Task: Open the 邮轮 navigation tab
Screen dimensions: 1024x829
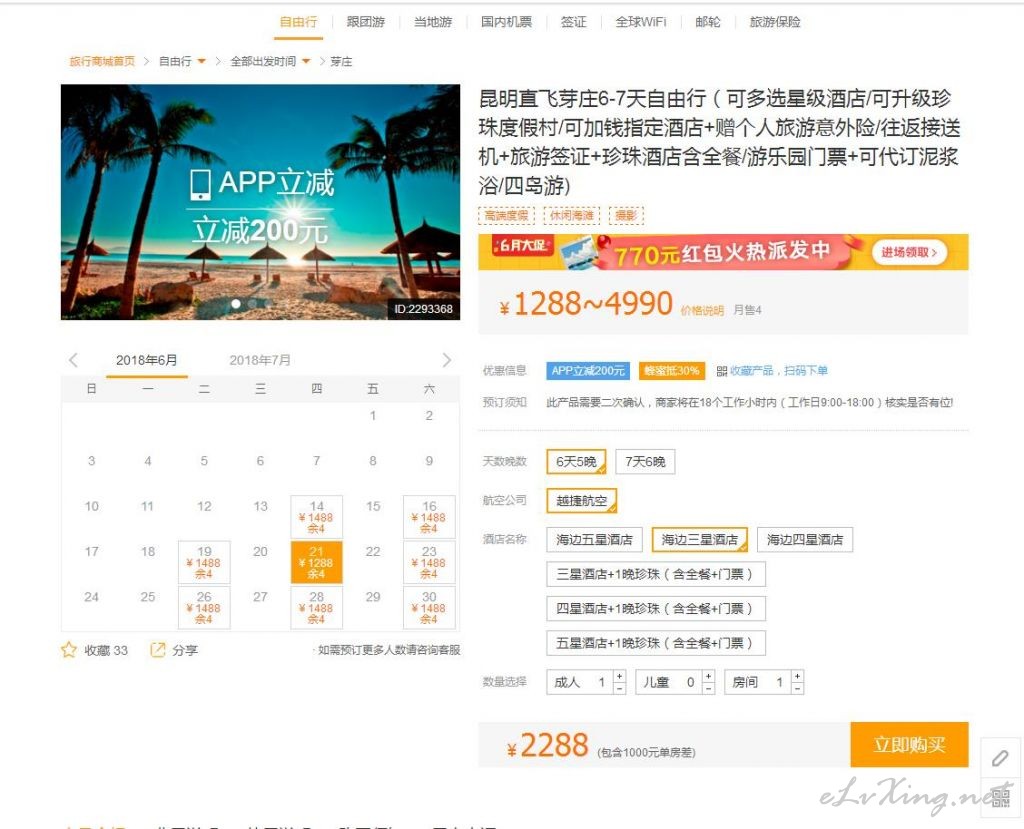Action: 707,22
